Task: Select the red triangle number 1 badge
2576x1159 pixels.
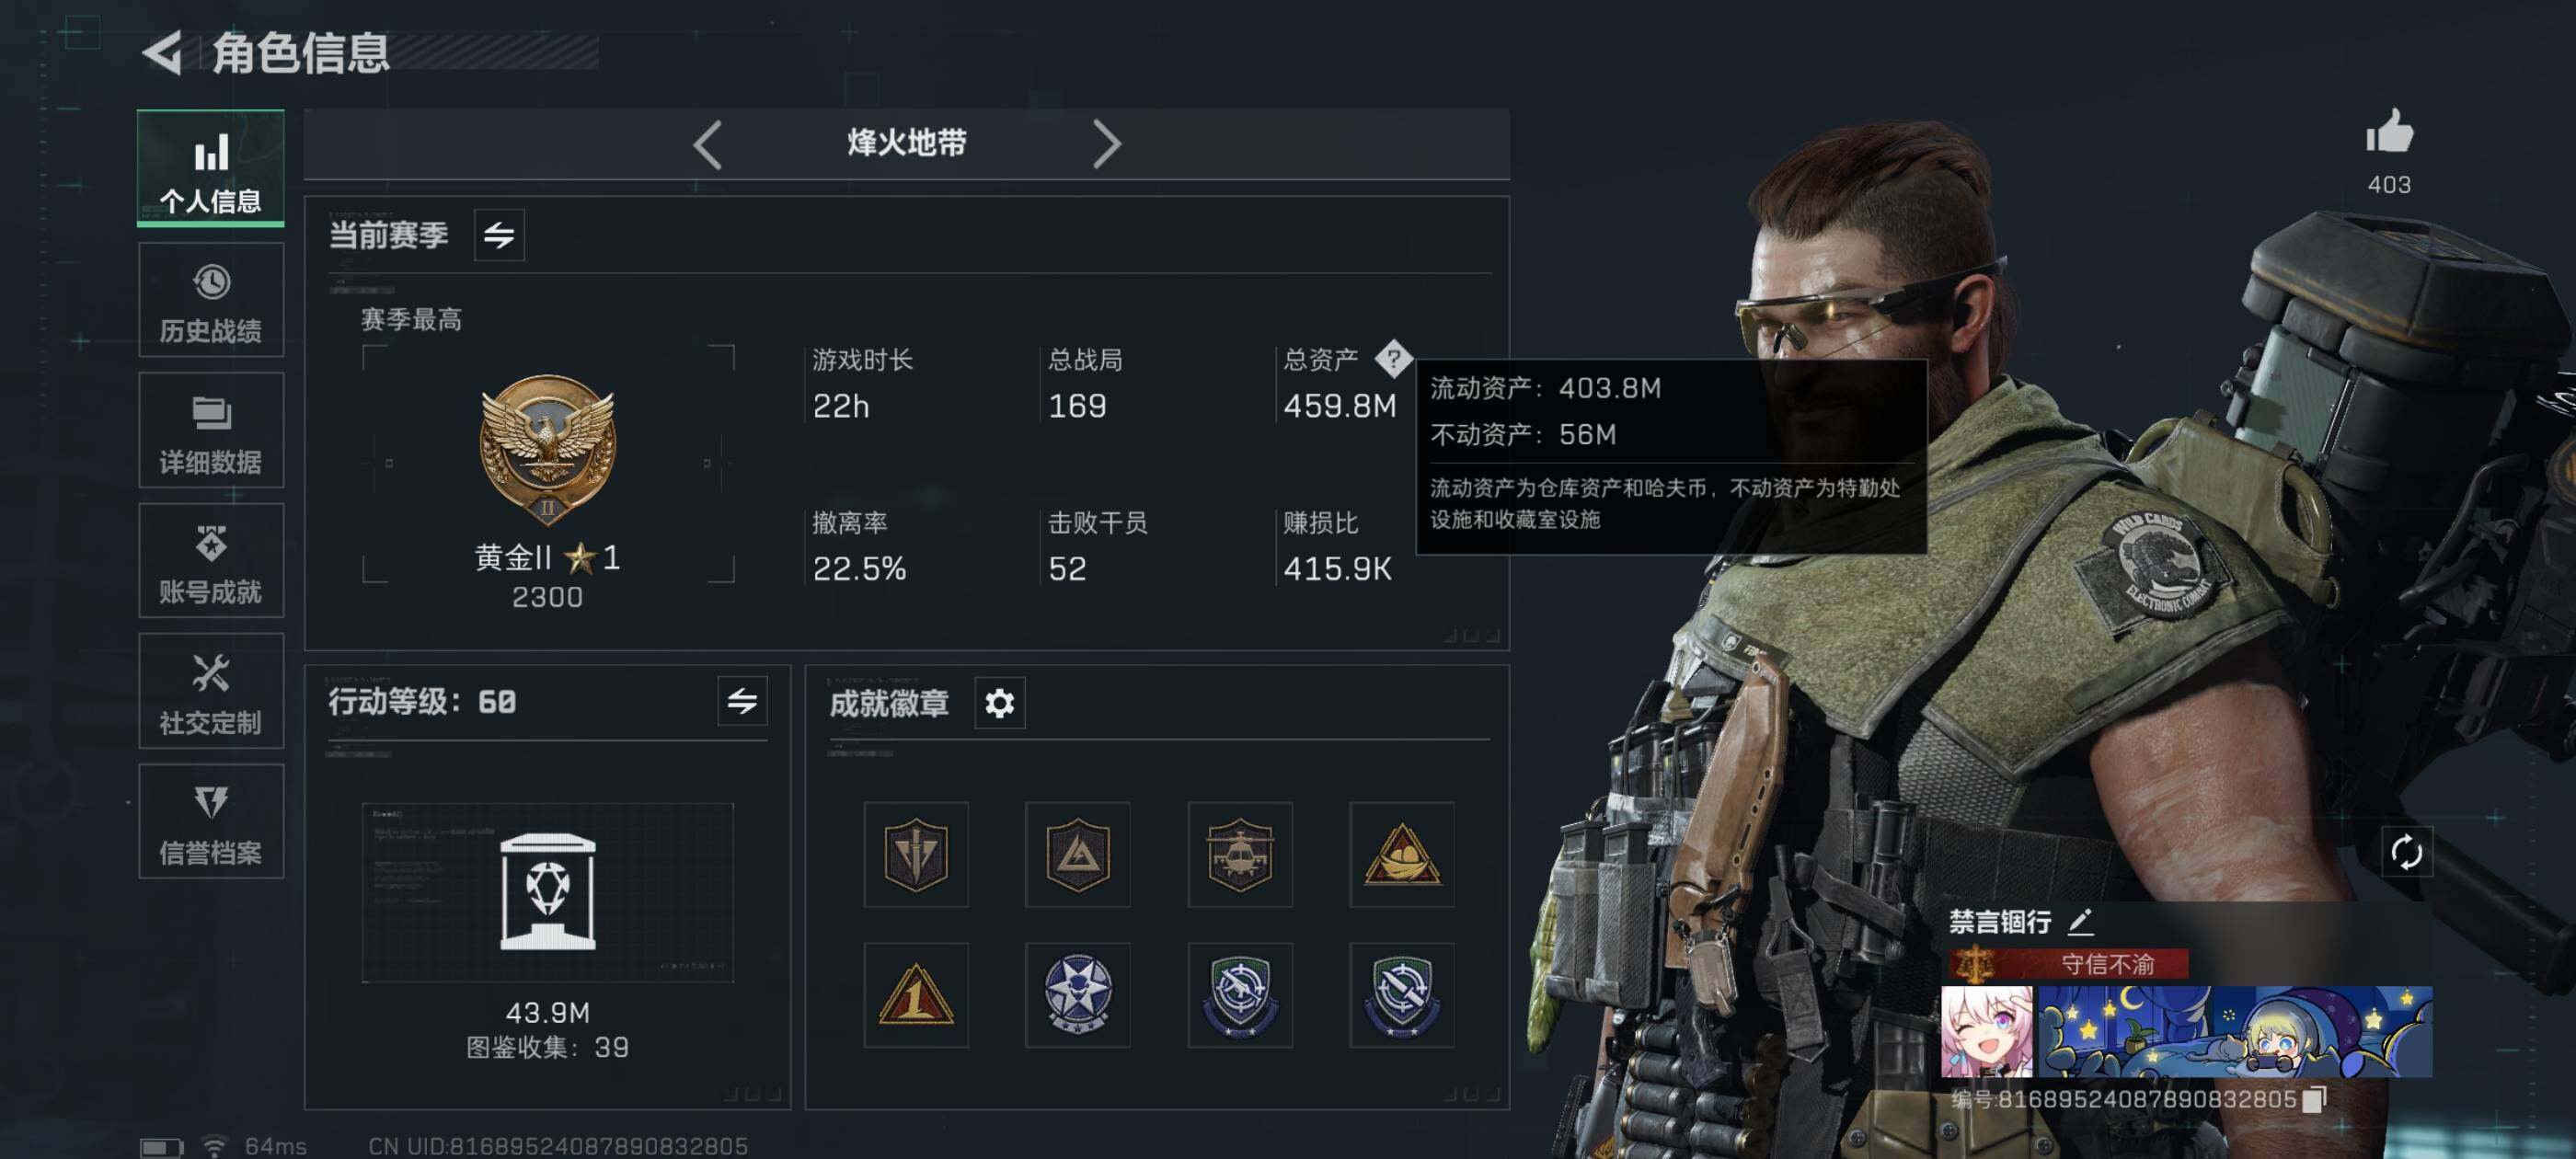Action: (915, 995)
